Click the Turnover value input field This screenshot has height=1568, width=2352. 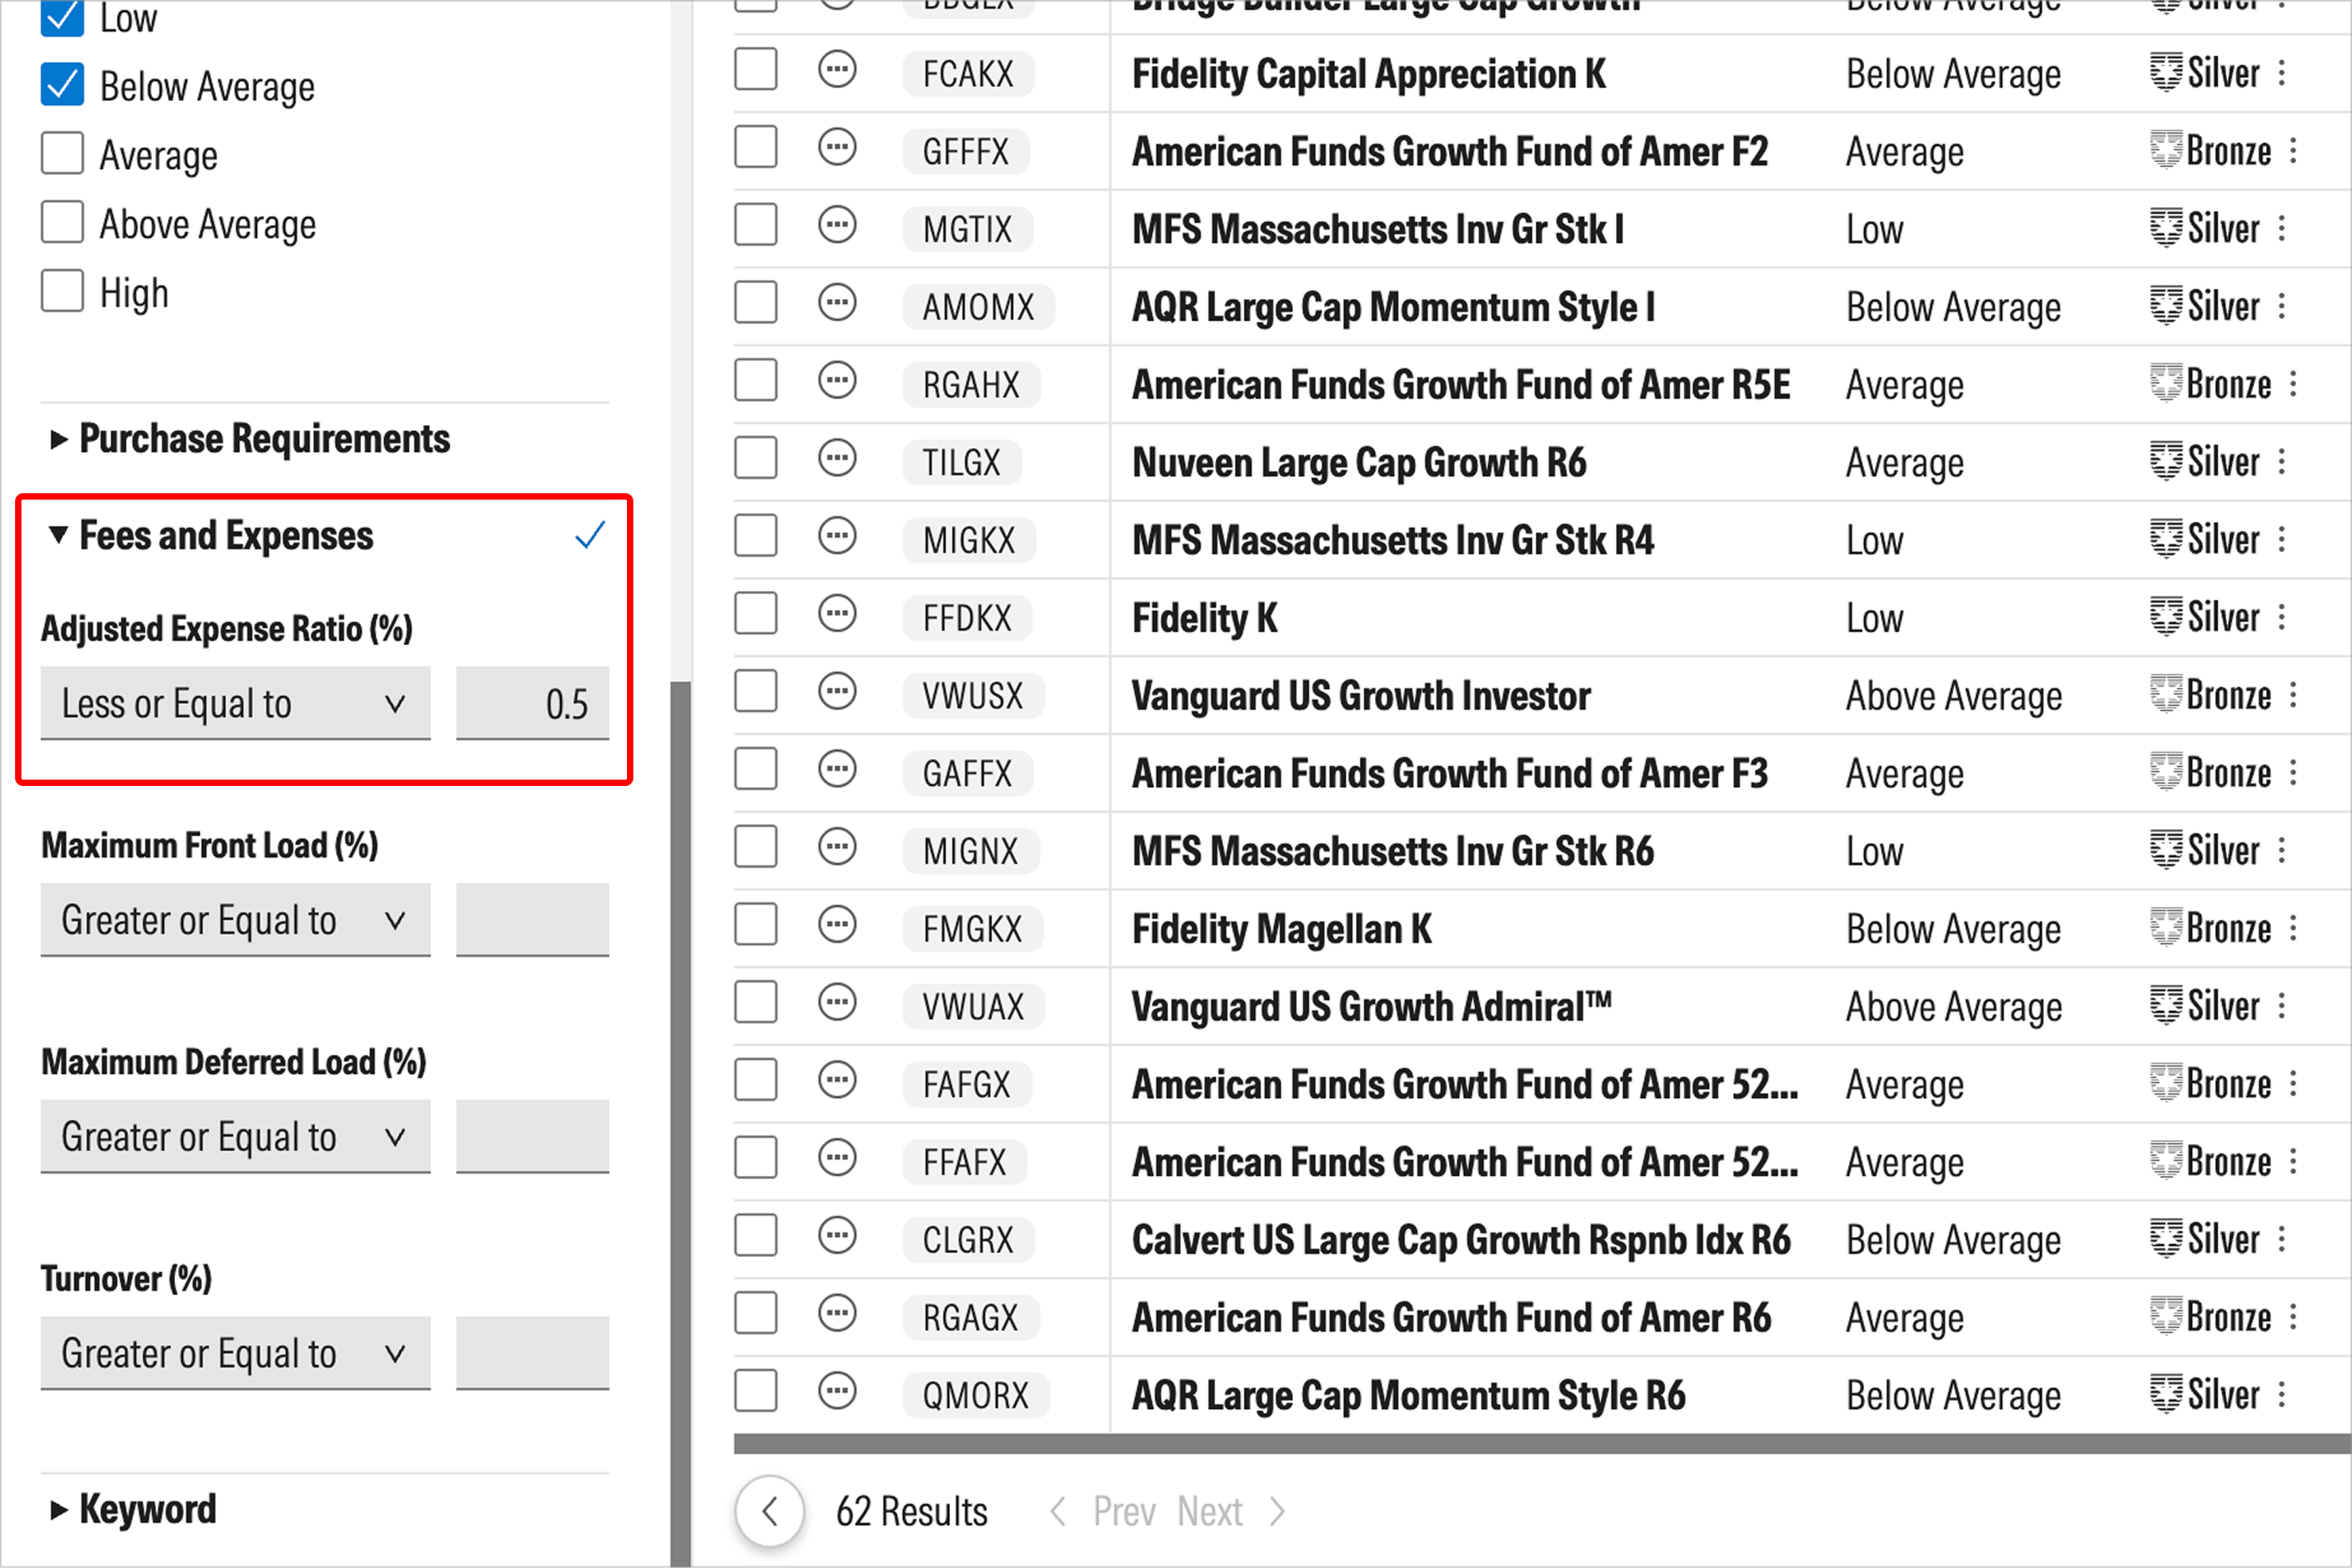click(532, 1353)
